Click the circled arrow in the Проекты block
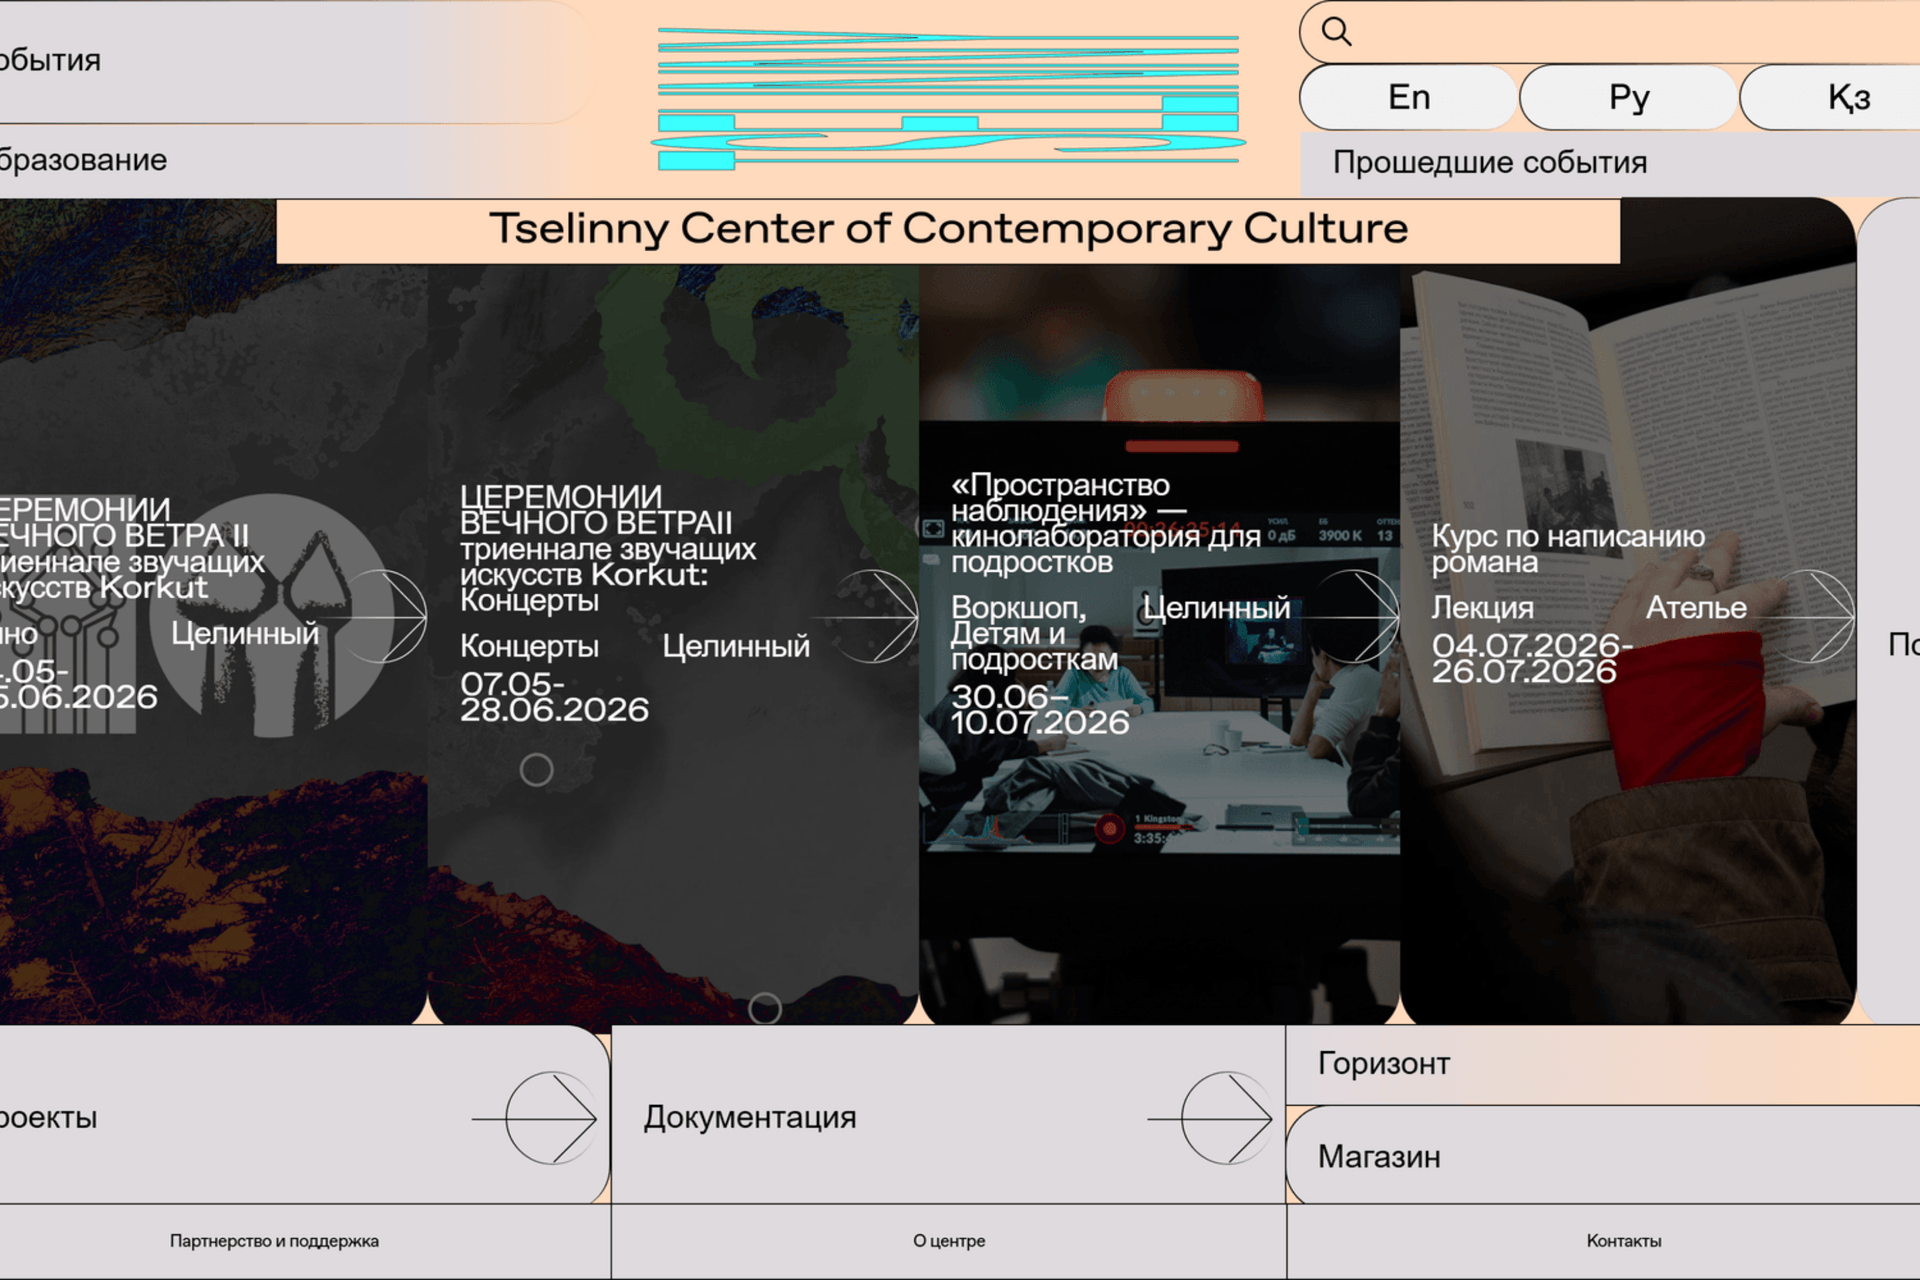This screenshot has height=1280, width=1920. click(x=536, y=1118)
